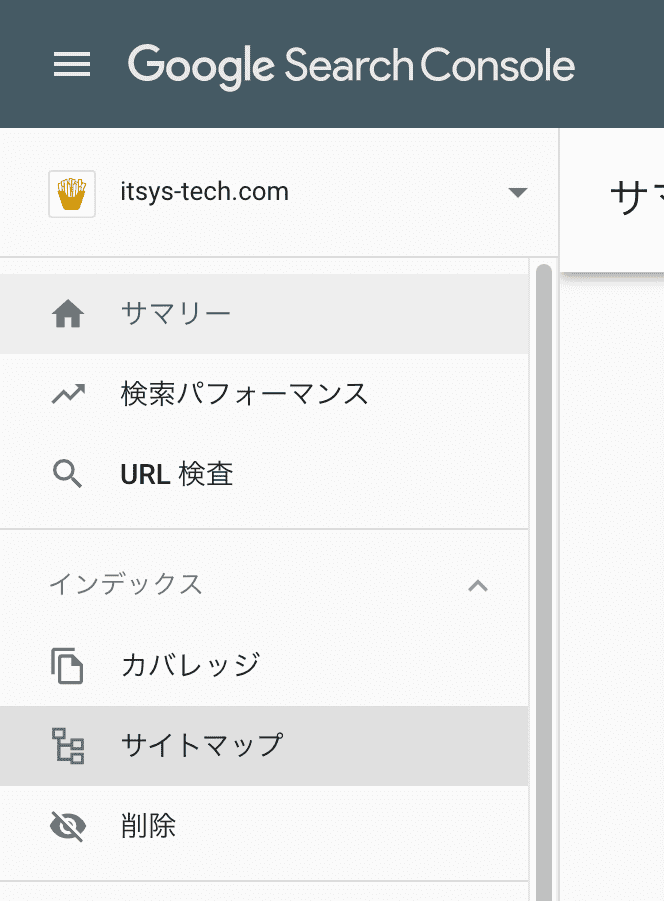Click the coverage pages icon
664x901 pixels.
pyautogui.click(x=67, y=665)
